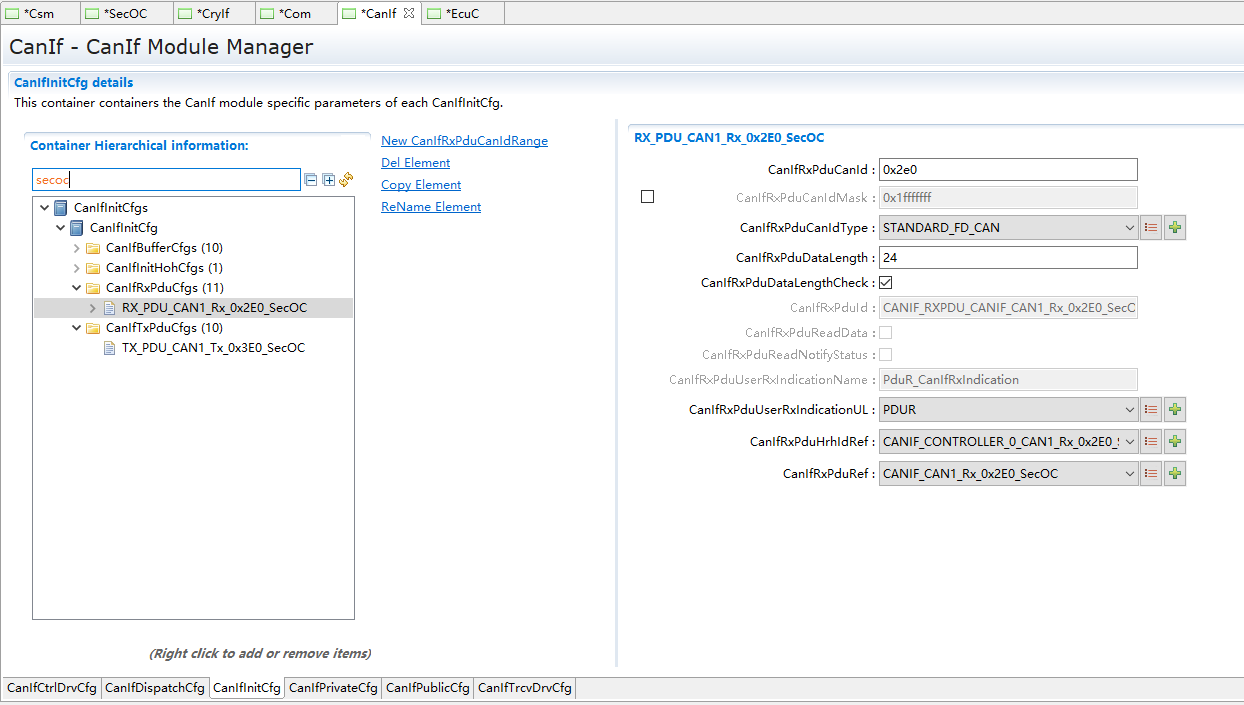The width and height of the screenshot is (1244, 705).
Task: Click green plus next to CanIfRxPduUserRxIndicationUL
Action: pyautogui.click(x=1175, y=410)
